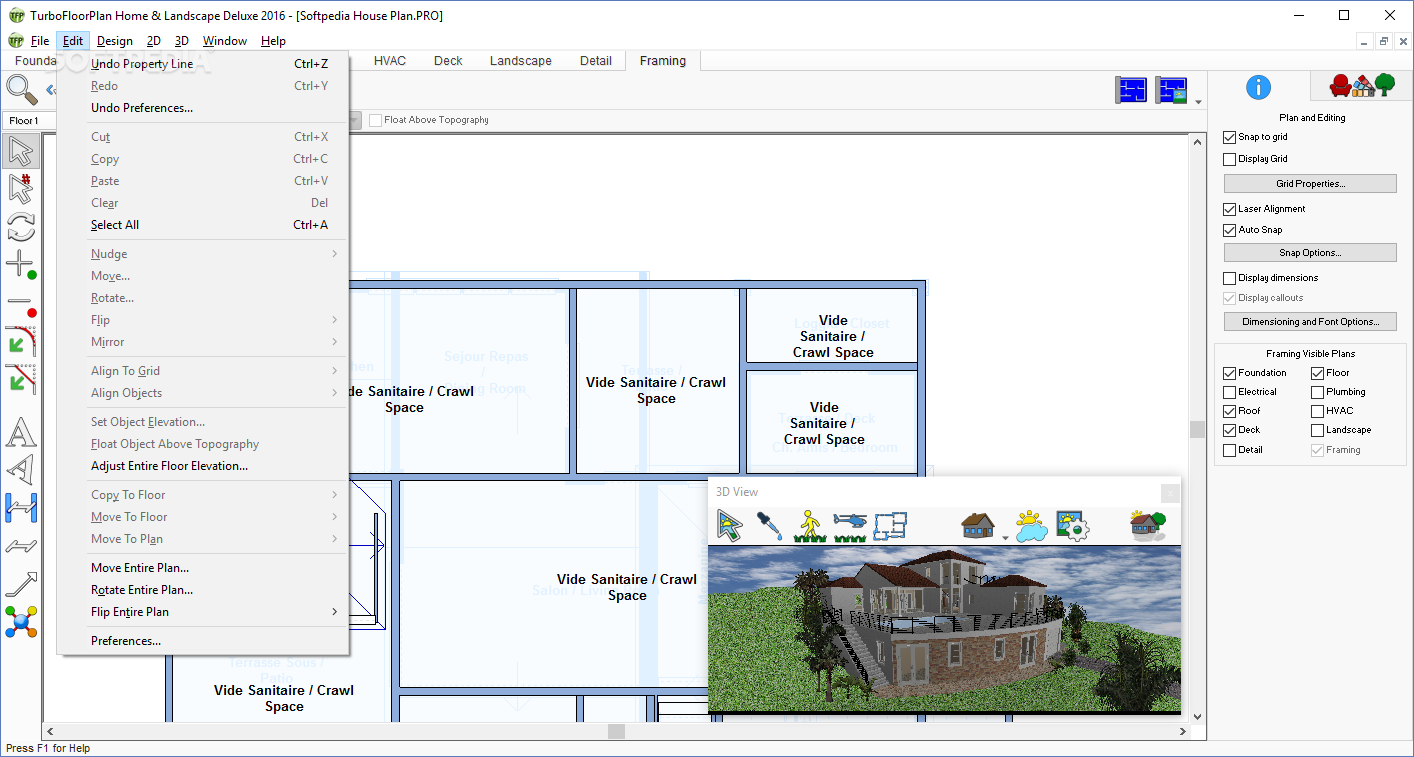Screen dimensions: 1414x757
Task: Select the angled dimension line tool
Action: 20,545
